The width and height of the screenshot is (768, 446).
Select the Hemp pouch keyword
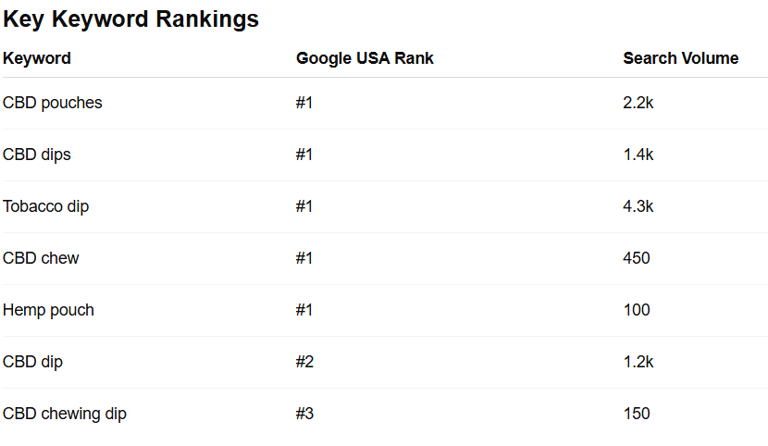48,311
